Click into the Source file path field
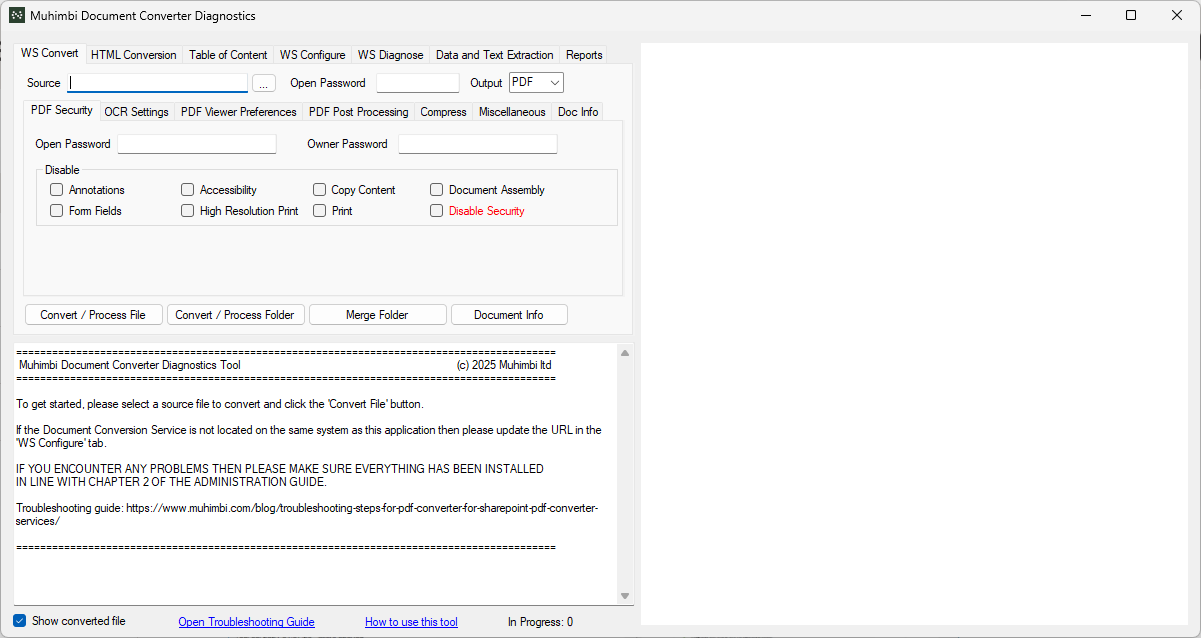The height and width of the screenshot is (638, 1201). pyautogui.click(x=158, y=83)
